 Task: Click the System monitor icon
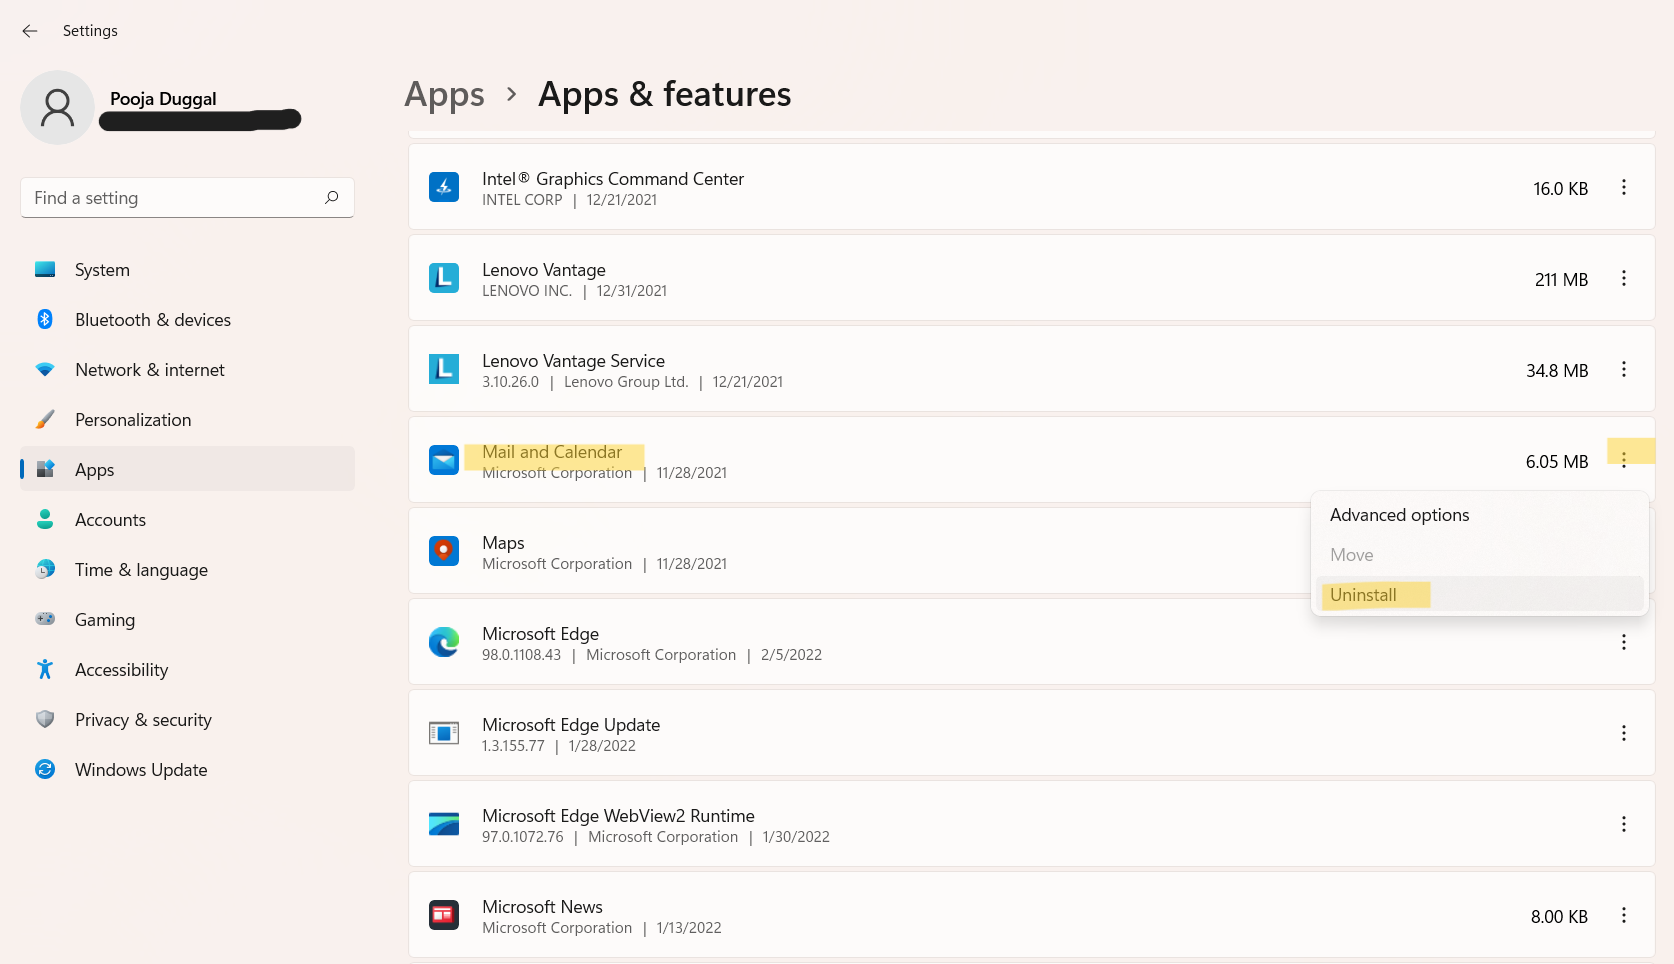[x=45, y=269]
